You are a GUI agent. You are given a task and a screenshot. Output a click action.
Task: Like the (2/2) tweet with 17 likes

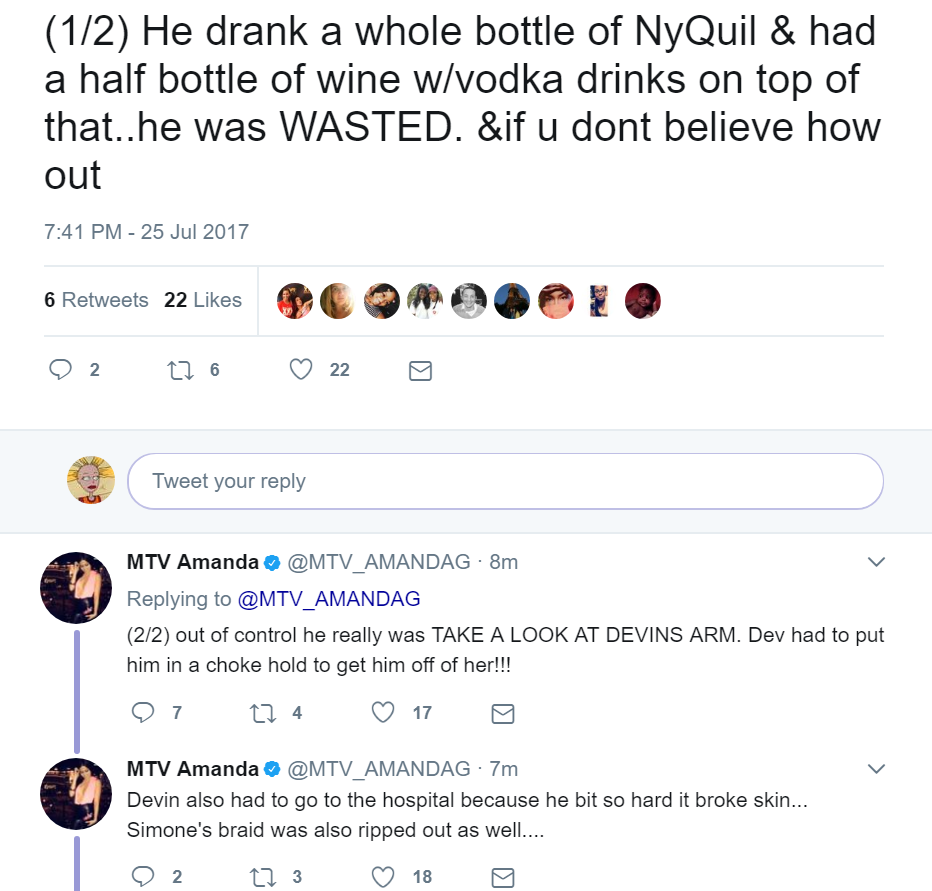[x=383, y=712]
